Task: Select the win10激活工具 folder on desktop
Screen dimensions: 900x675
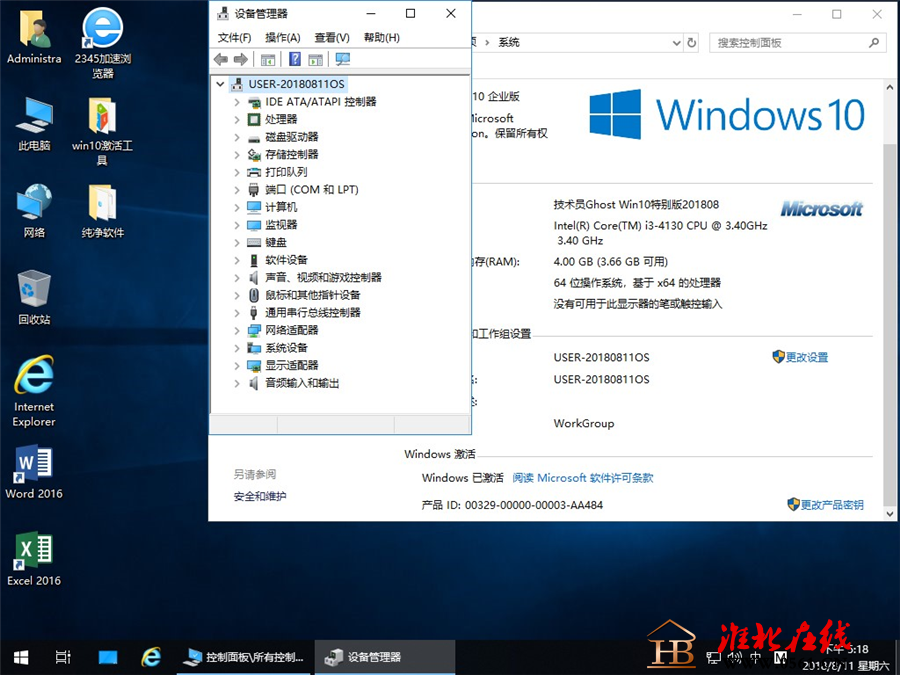Action: [102, 131]
